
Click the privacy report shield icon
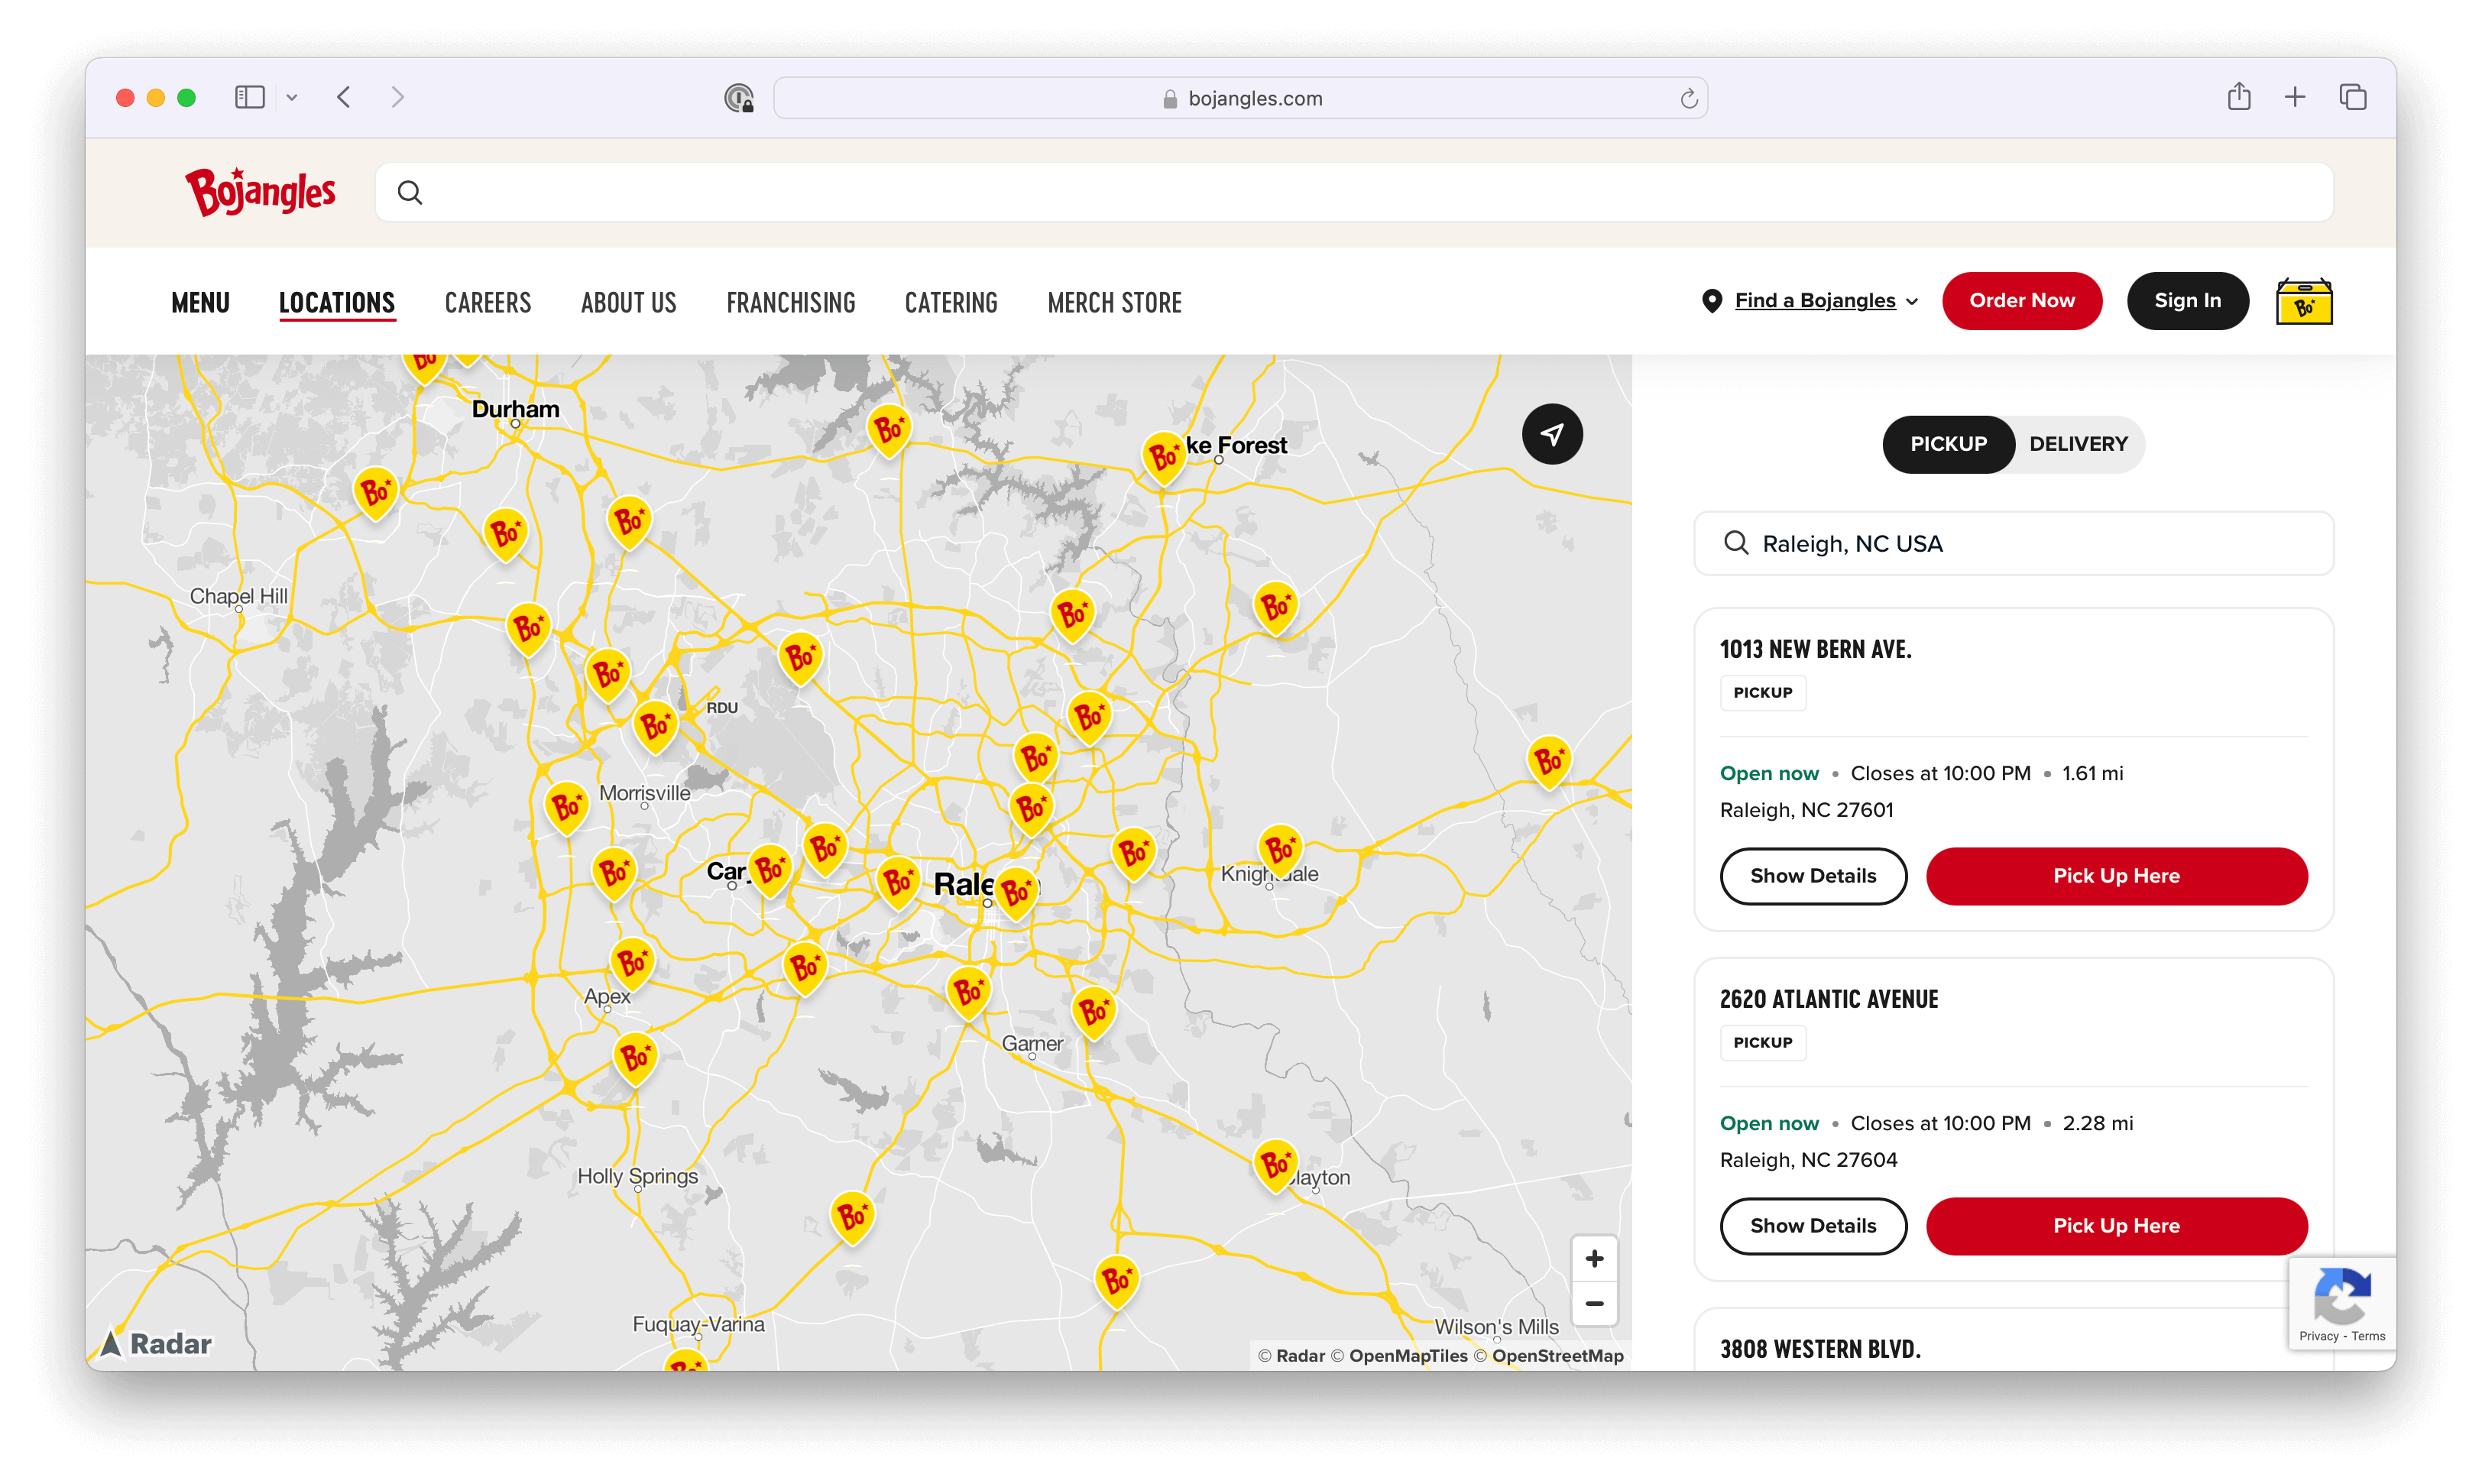tap(739, 98)
